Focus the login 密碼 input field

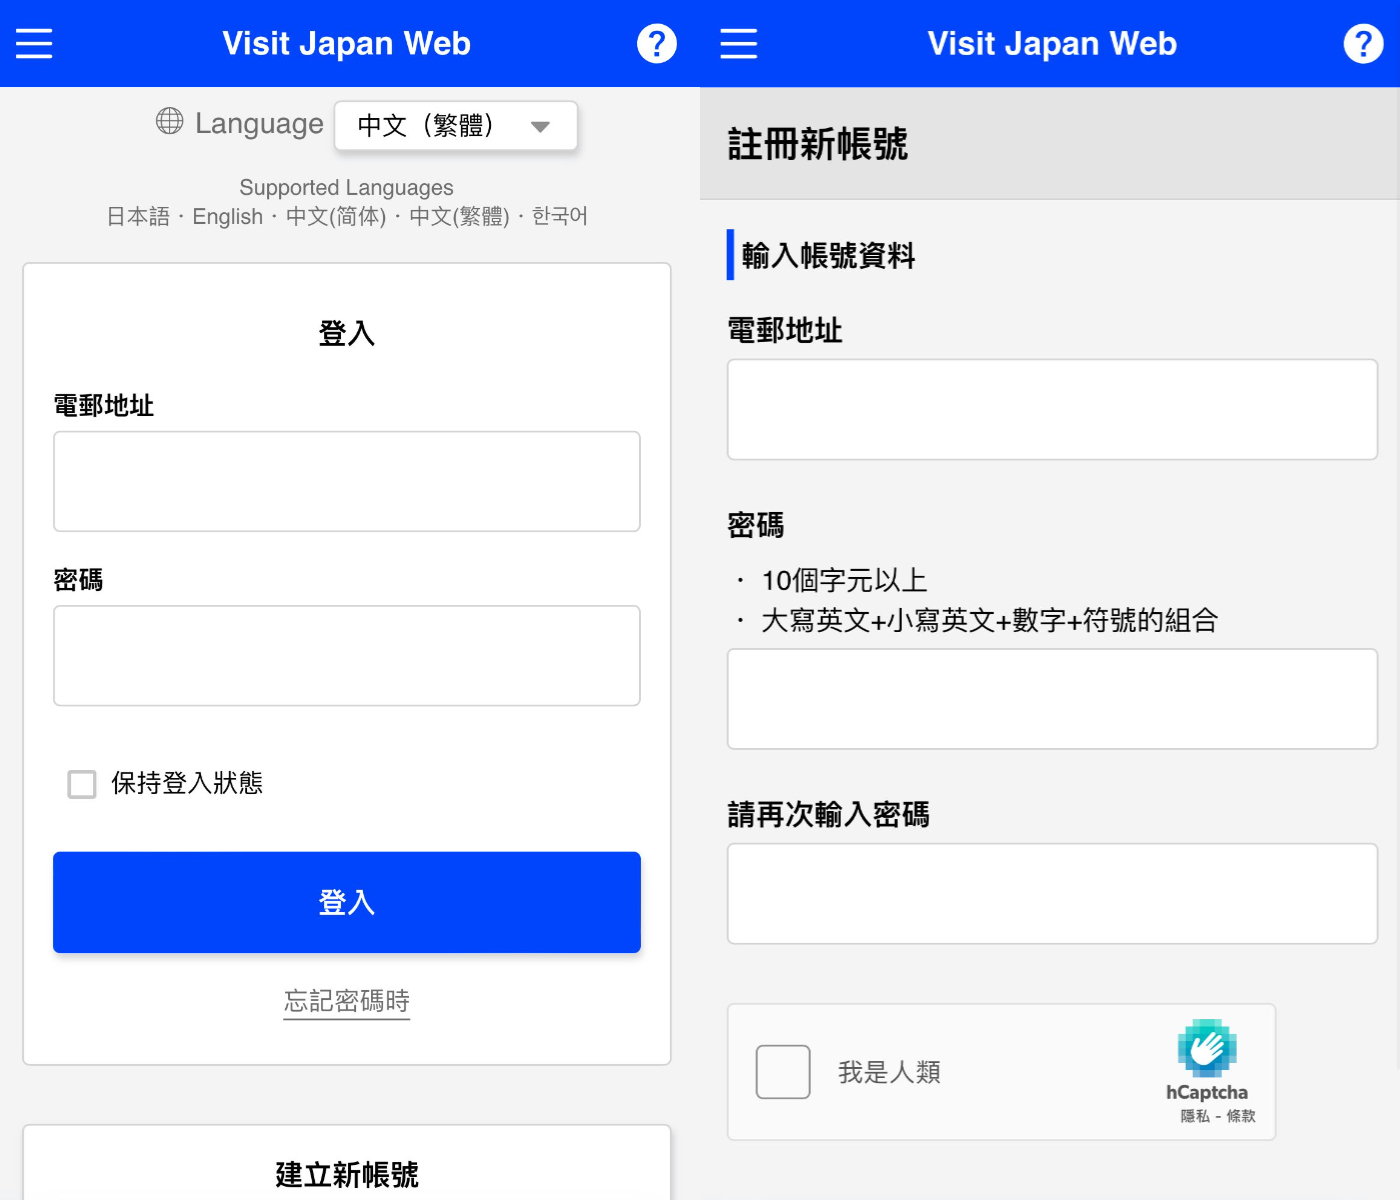click(347, 656)
